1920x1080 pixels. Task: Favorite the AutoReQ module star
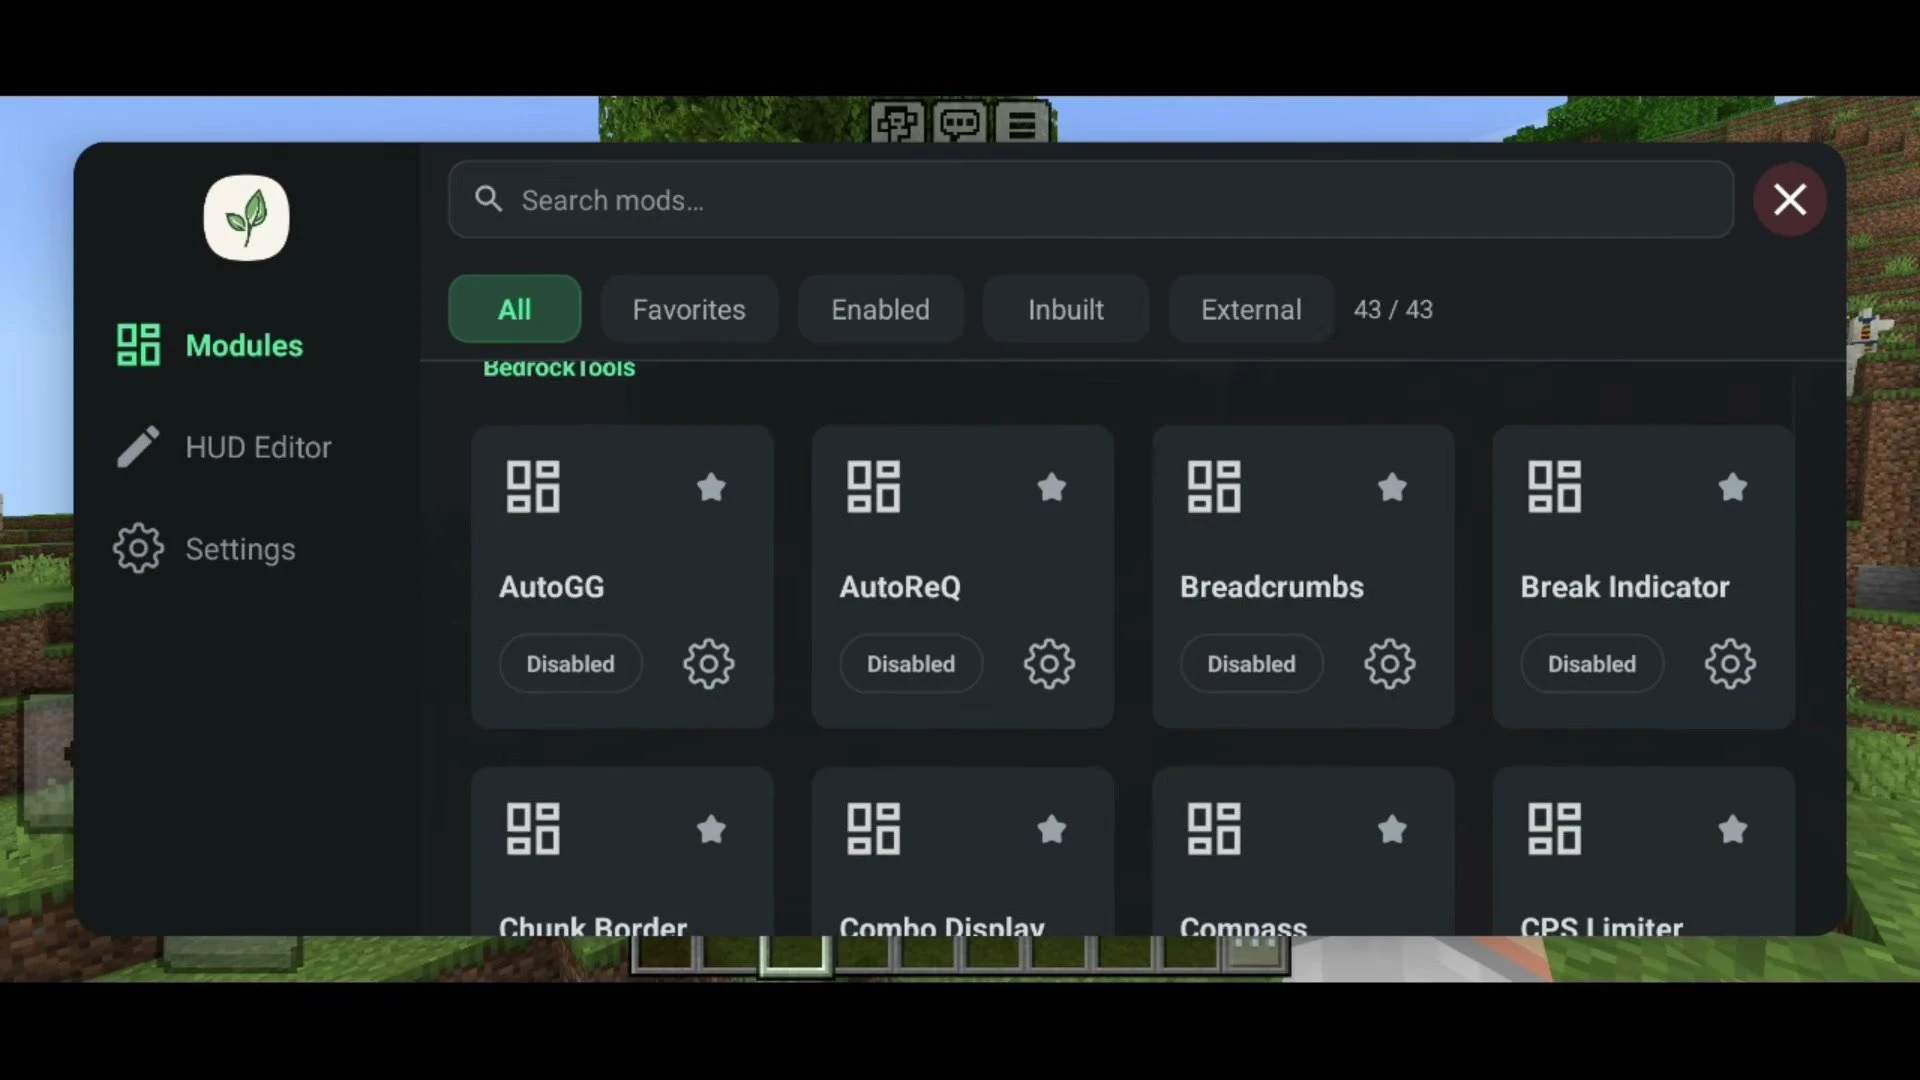point(1051,487)
